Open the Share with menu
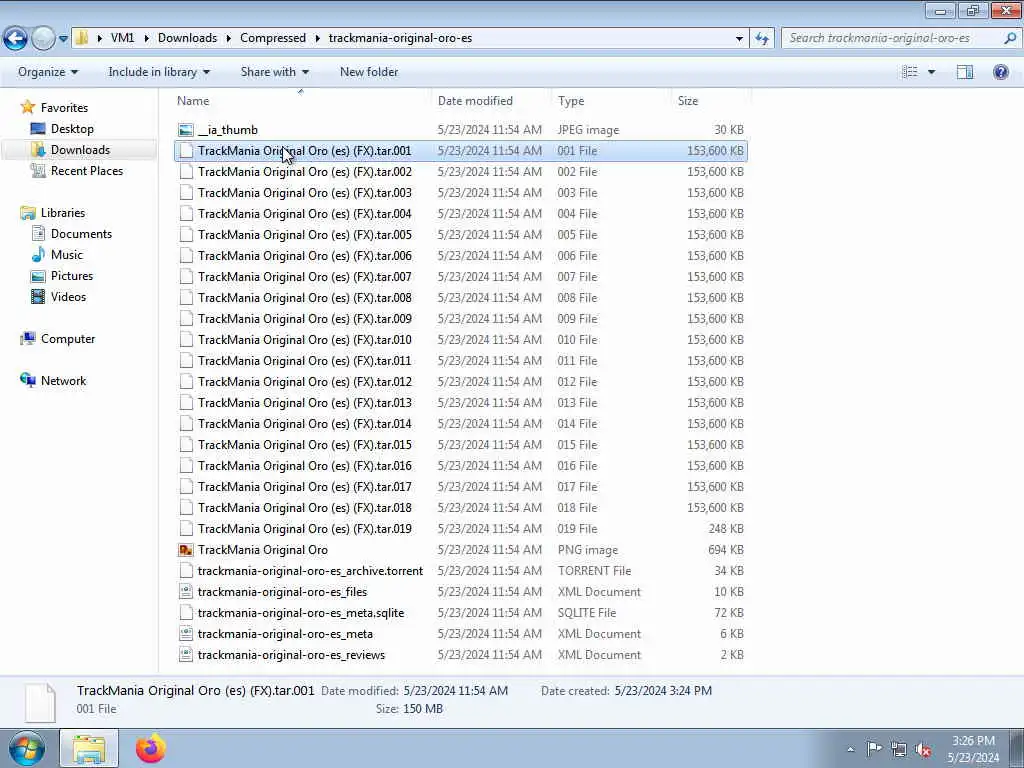Image resolution: width=1024 pixels, height=768 pixels. 274,72
